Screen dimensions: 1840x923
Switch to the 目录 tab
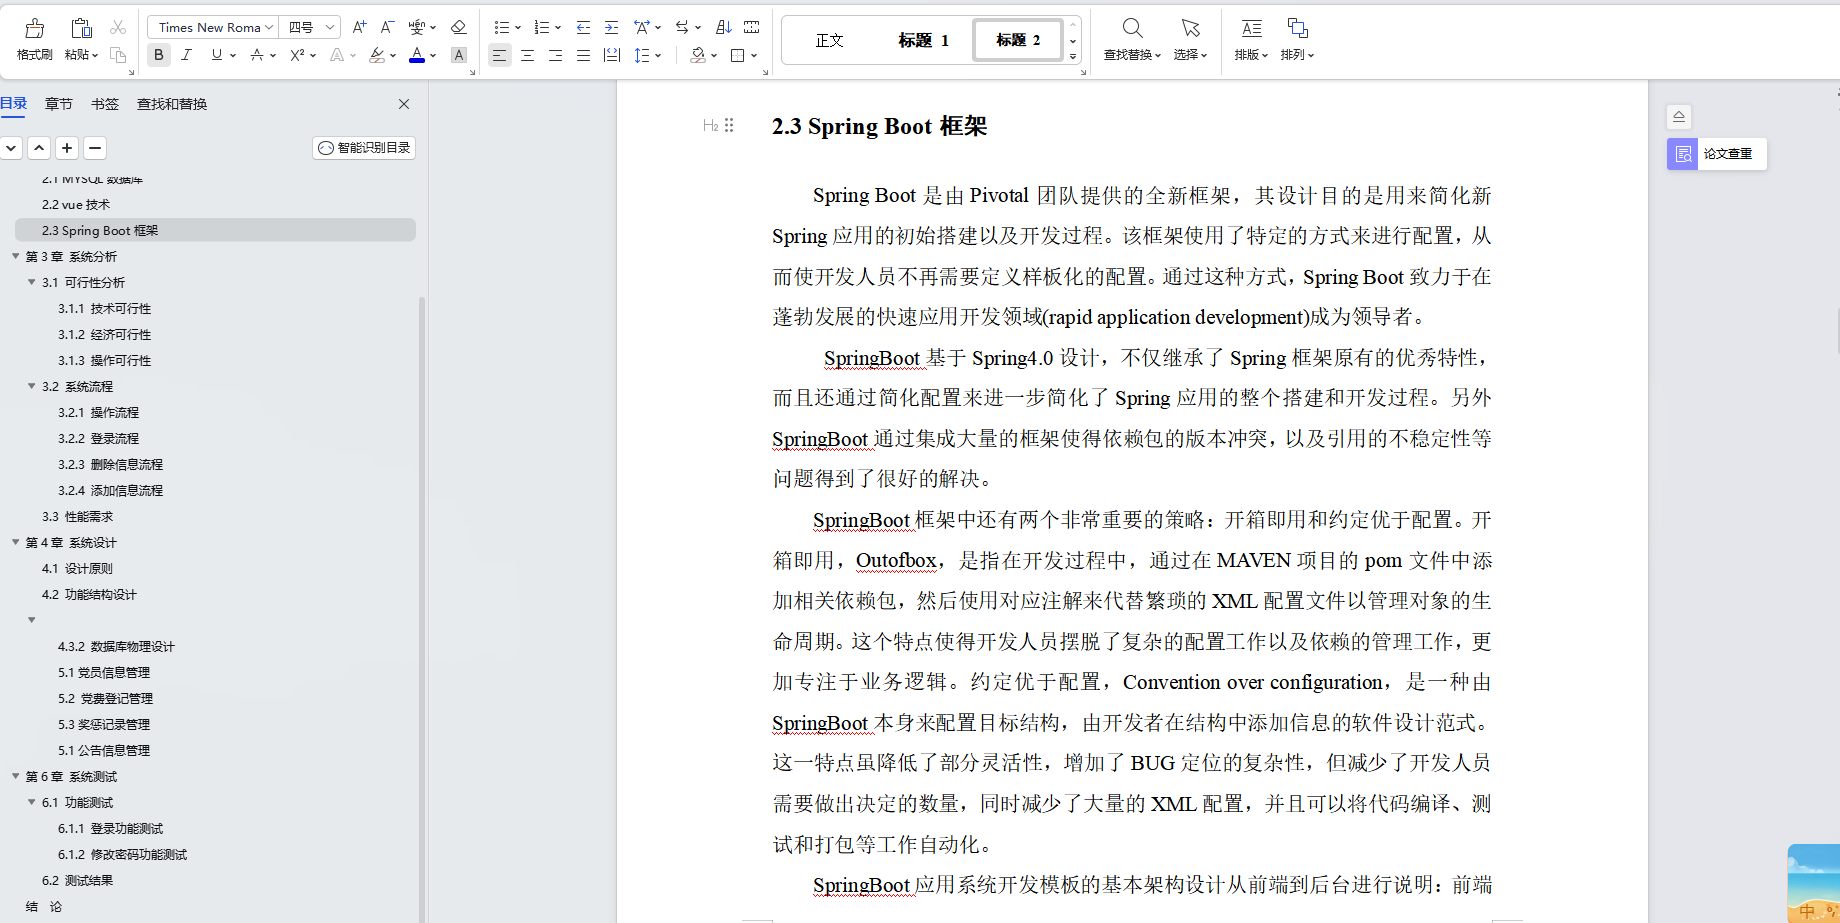tap(14, 103)
